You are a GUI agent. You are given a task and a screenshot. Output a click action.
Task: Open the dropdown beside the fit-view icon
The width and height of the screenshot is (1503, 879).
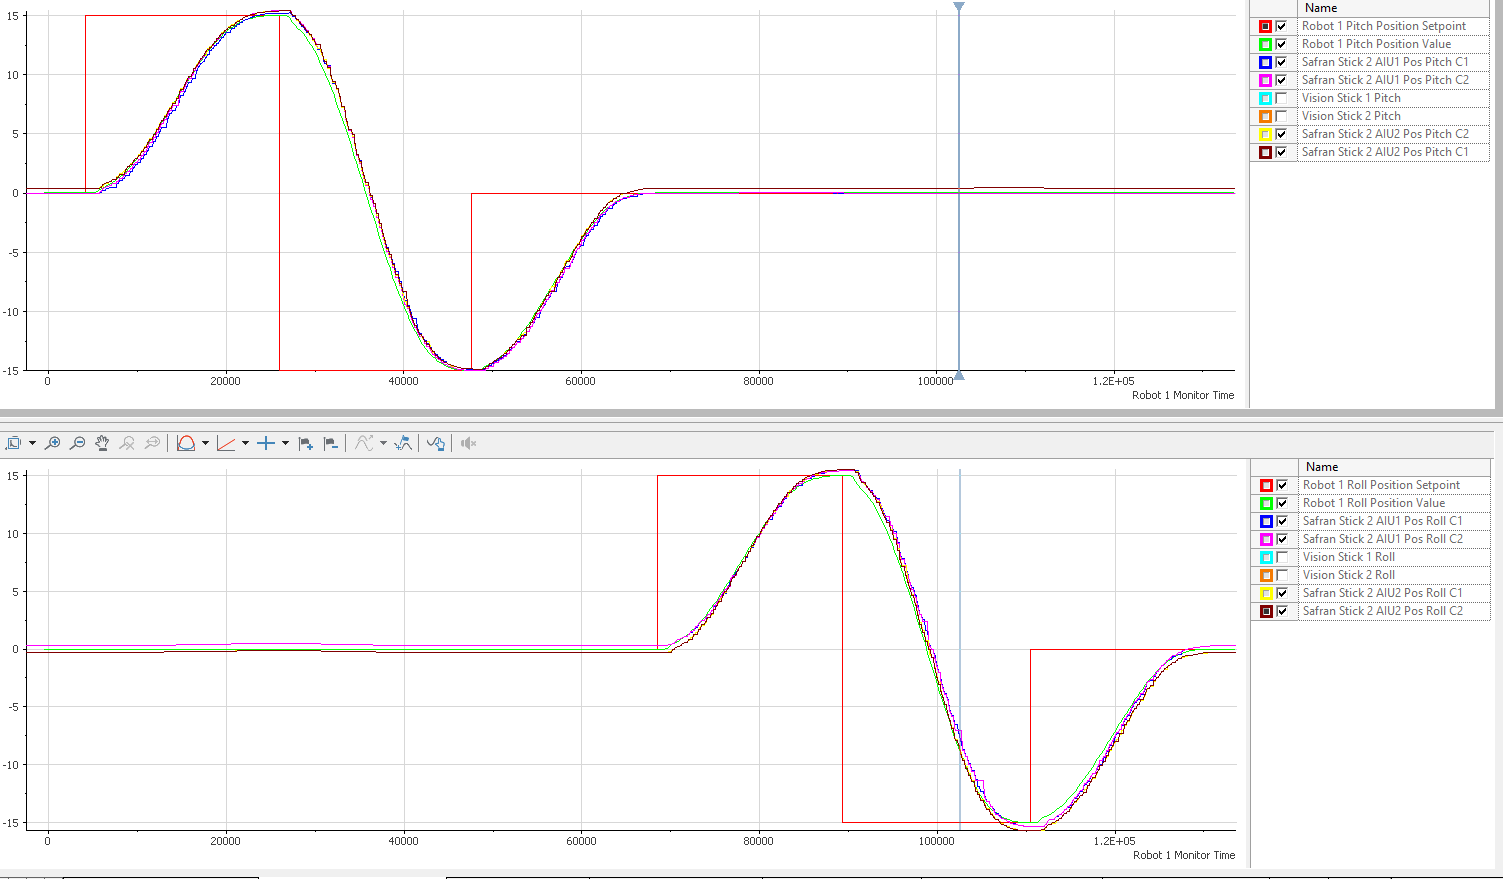pyautogui.click(x=32, y=443)
